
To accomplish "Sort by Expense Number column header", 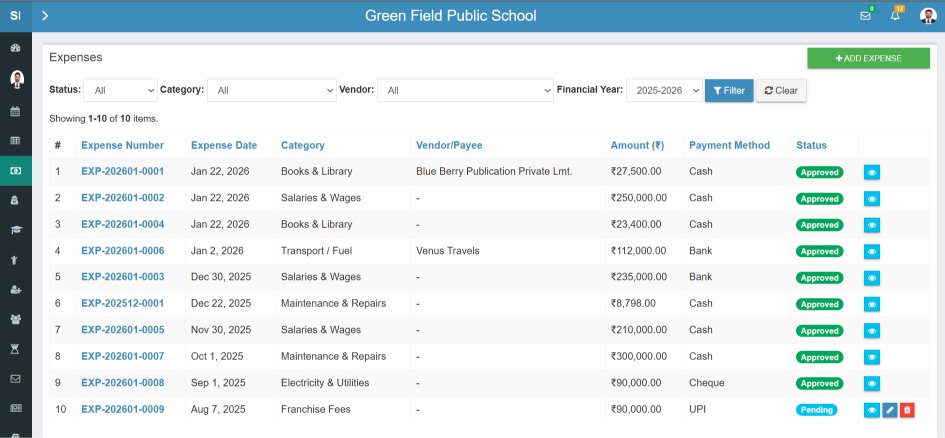I will (x=122, y=145).
